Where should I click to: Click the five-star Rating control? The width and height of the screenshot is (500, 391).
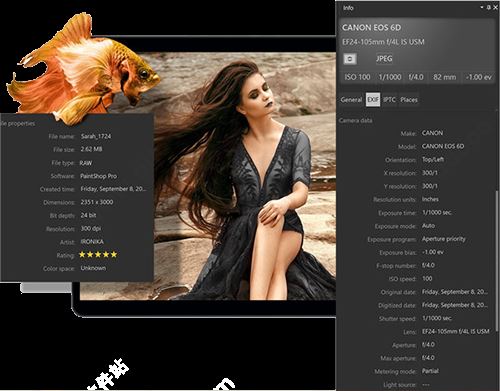coord(98,255)
